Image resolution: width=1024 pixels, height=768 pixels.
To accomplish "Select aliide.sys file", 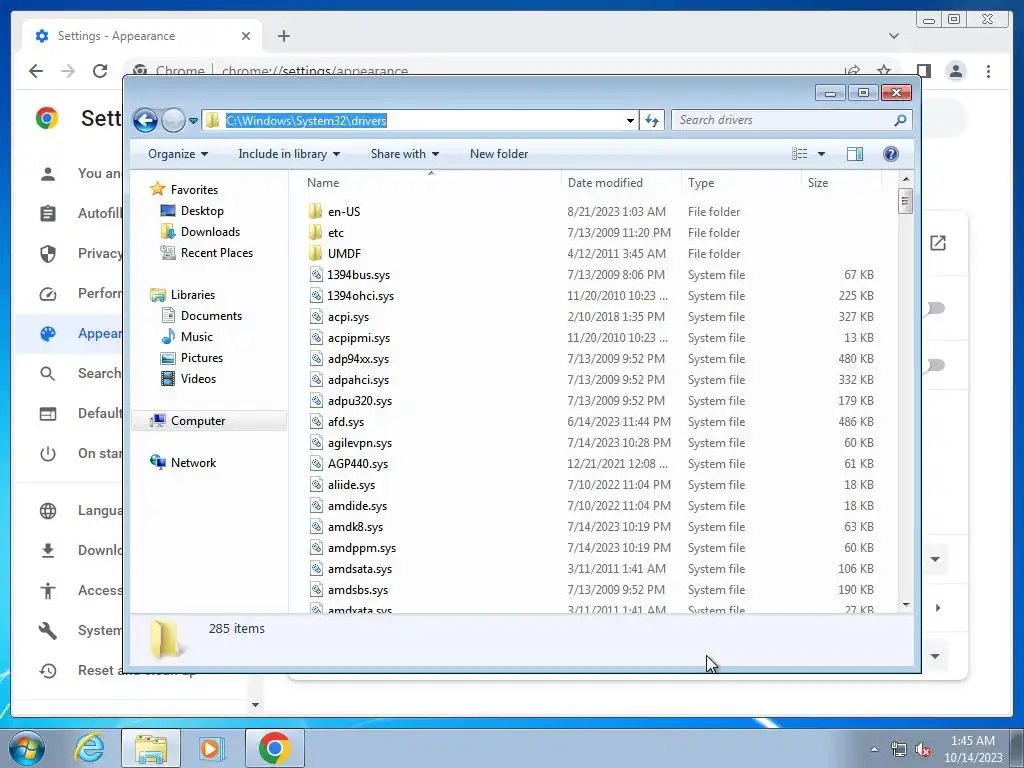I will click(x=351, y=485).
